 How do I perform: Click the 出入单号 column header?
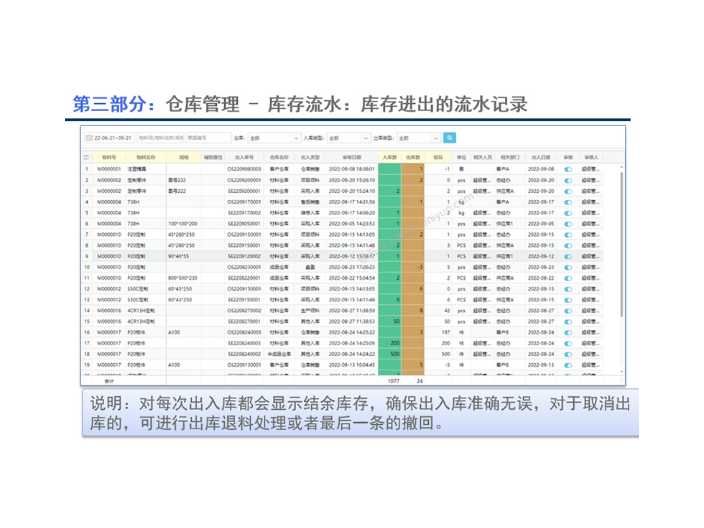point(244,158)
